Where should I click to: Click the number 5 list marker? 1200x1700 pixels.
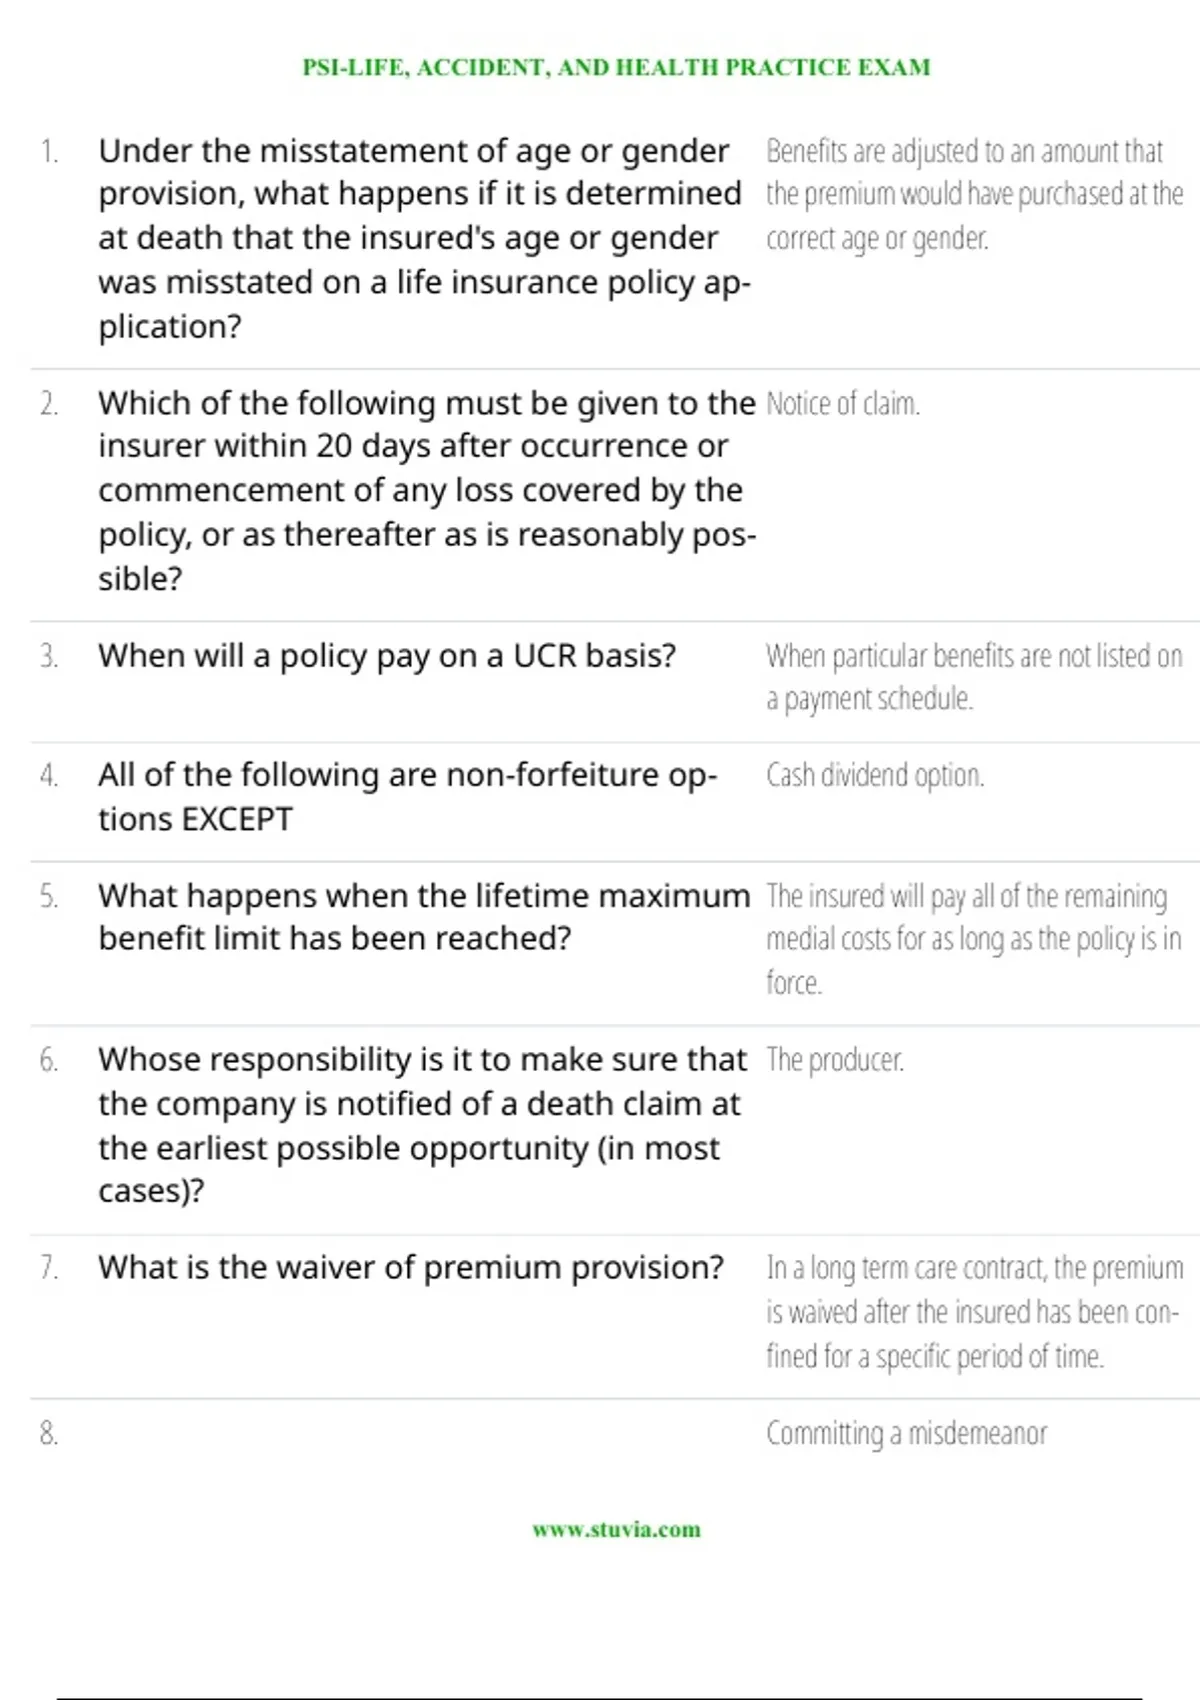(49, 896)
